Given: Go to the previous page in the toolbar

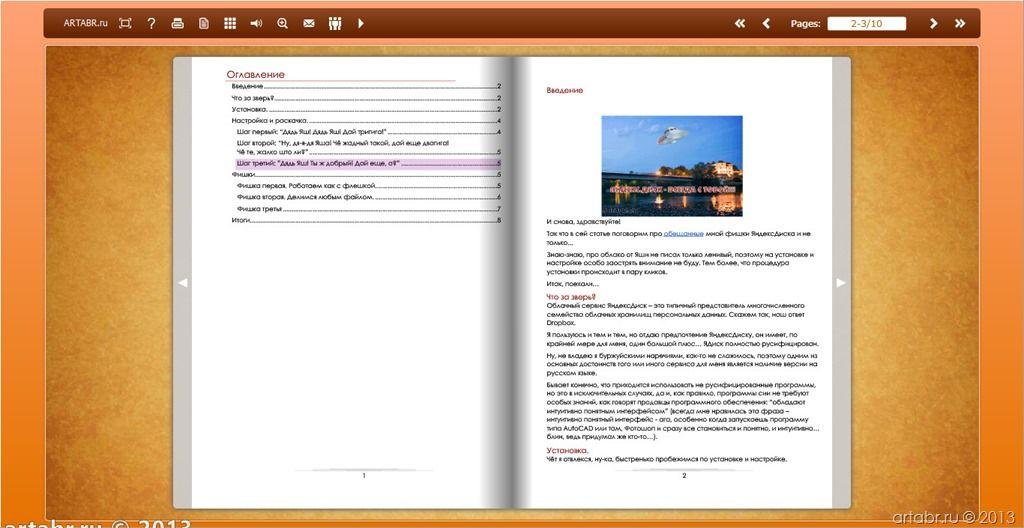Looking at the screenshot, I should coord(767,23).
